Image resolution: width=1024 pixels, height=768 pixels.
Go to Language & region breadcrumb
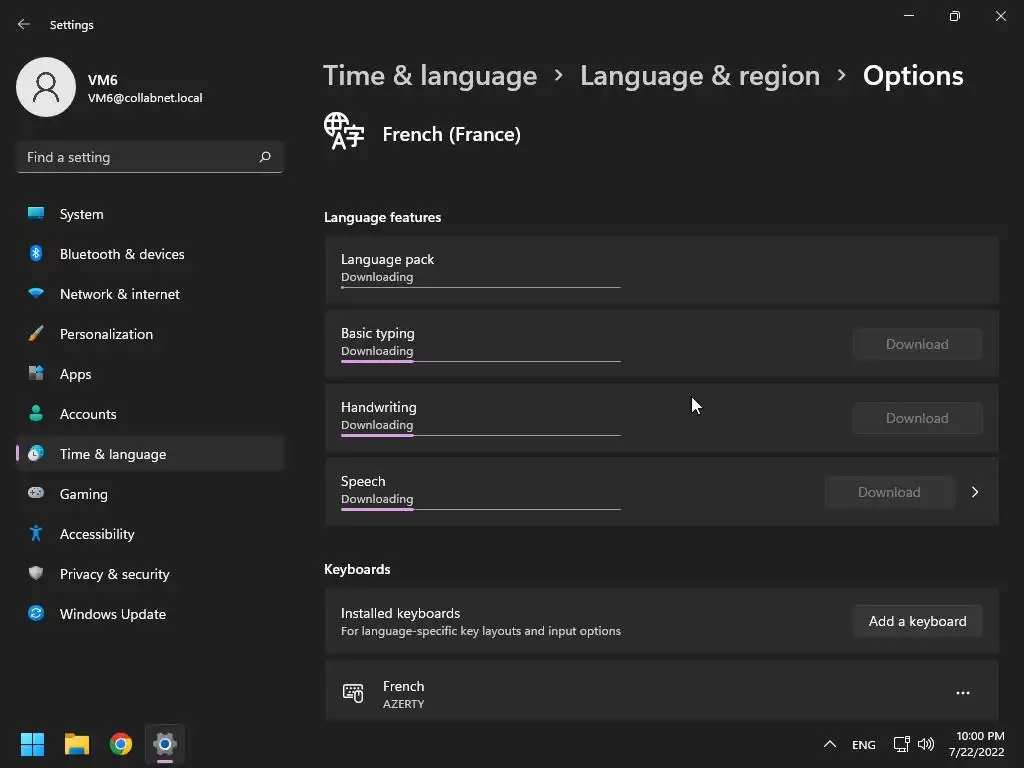tap(700, 76)
